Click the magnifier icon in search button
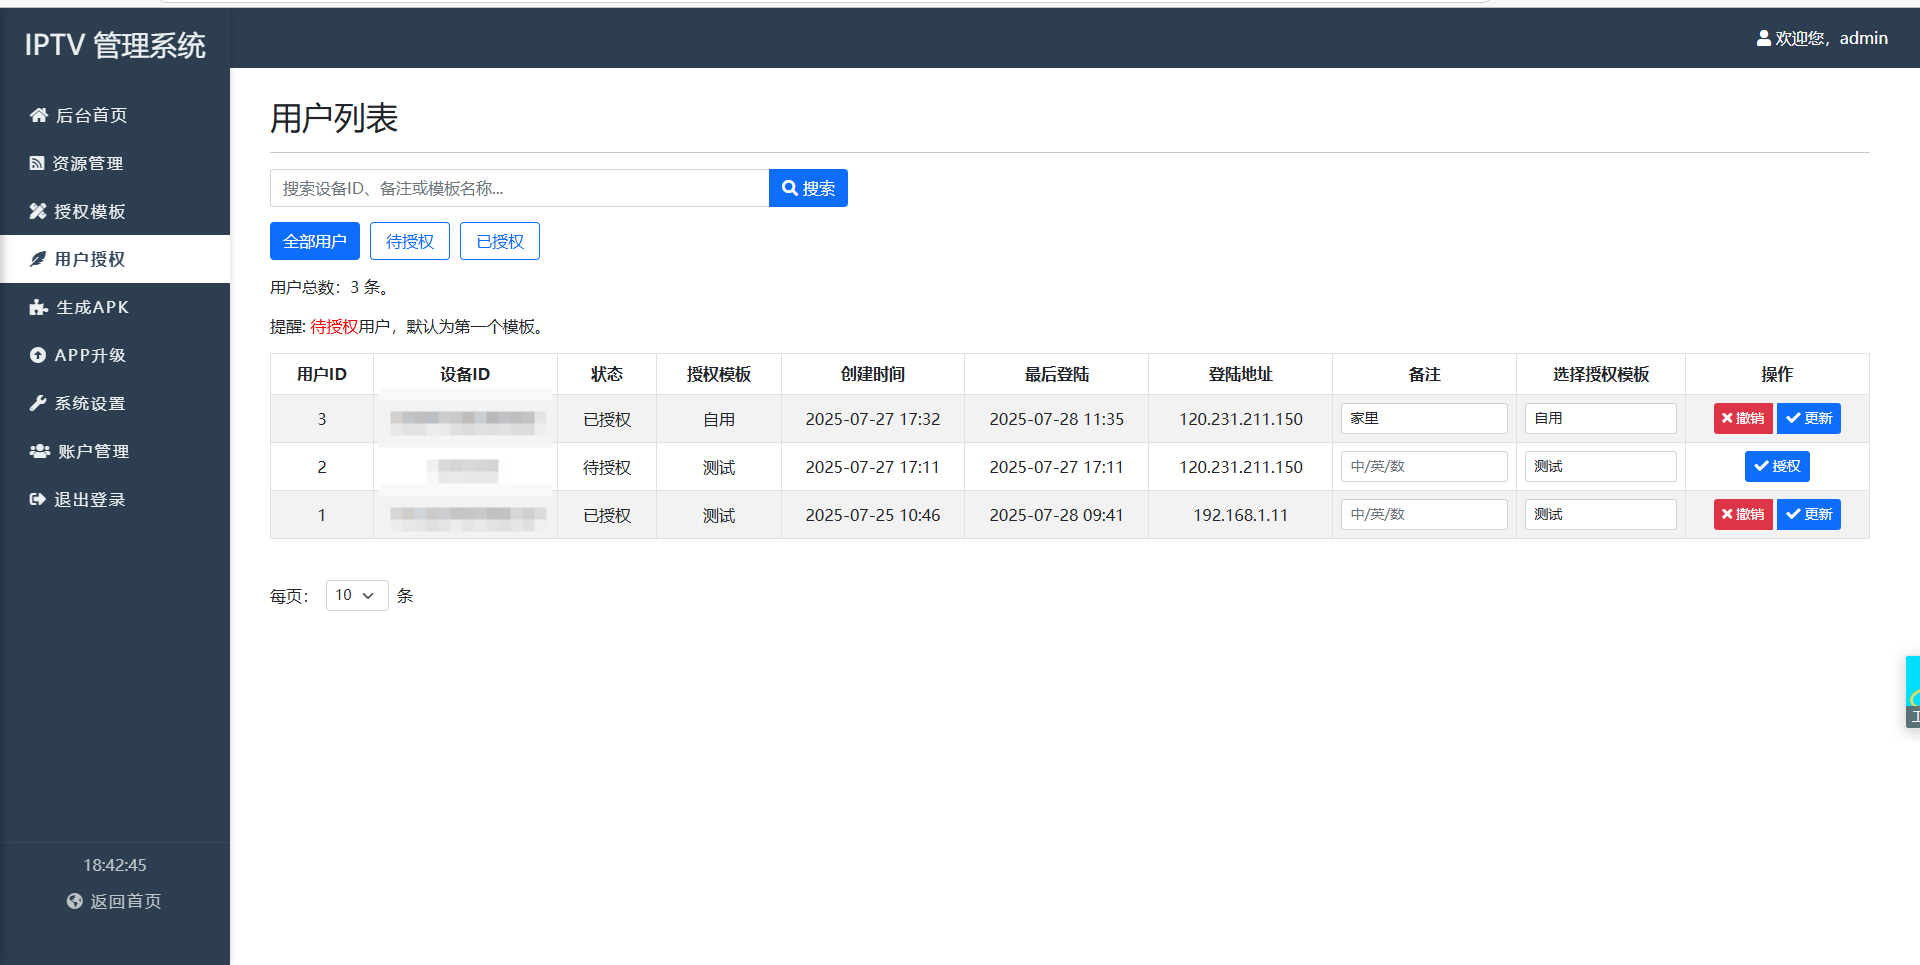 790,188
